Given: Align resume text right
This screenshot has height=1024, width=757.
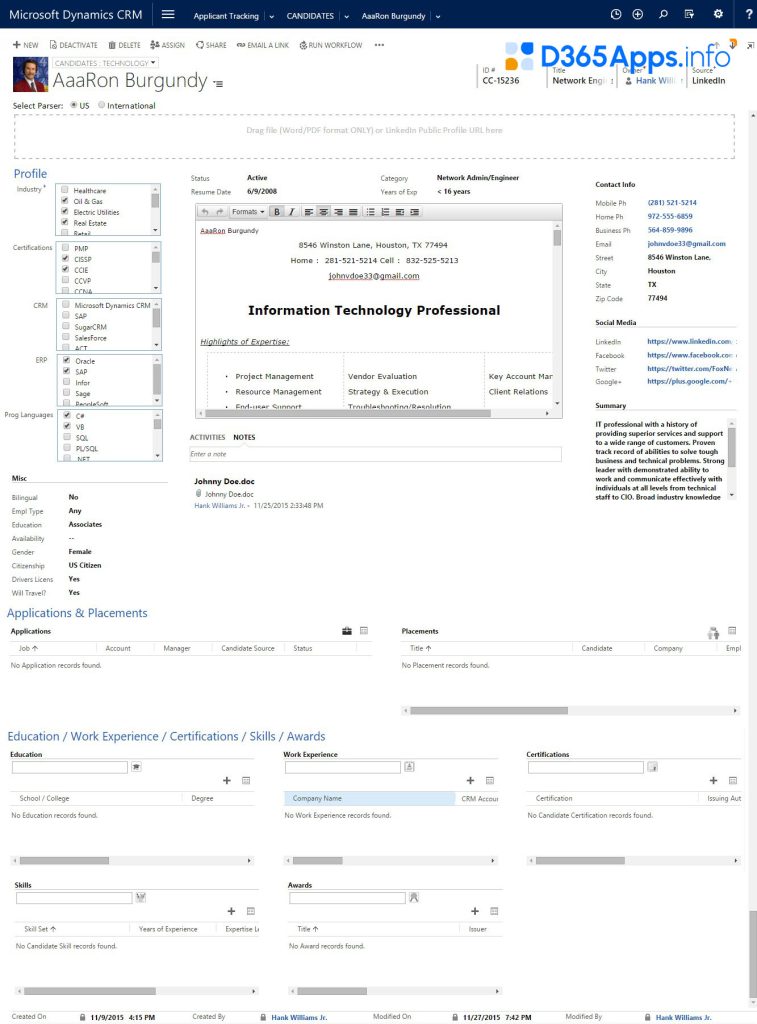Looking at the screenshot, I should (338, 212).
